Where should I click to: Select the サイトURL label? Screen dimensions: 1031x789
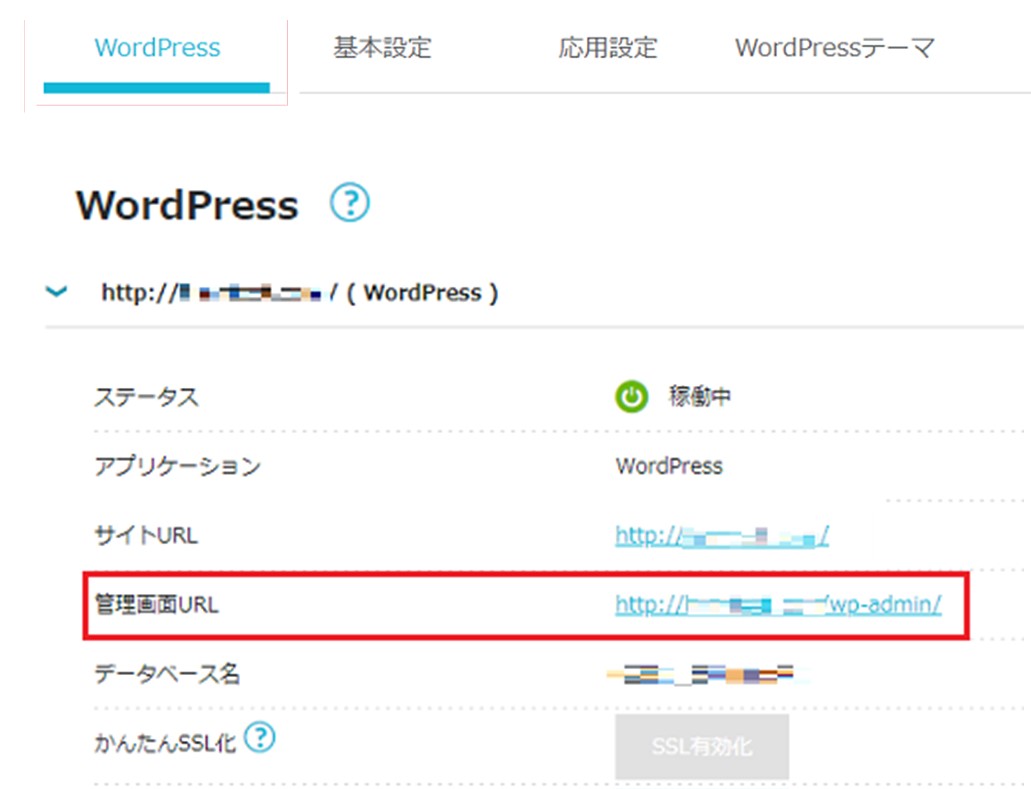(146, 535)
